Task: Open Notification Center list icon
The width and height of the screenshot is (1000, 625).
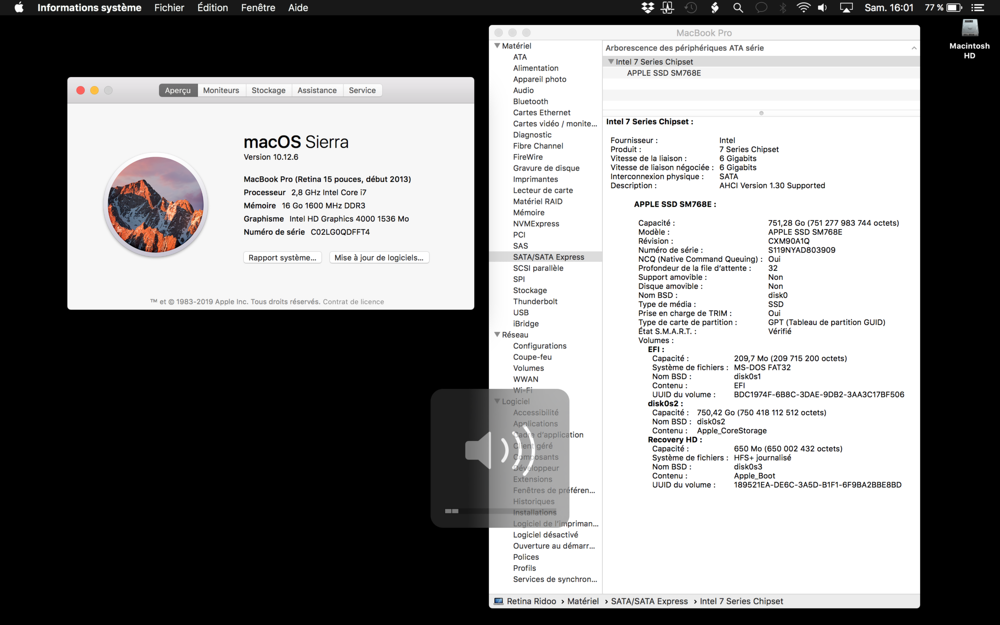Action: pyautogui.click(x=977, y=8)
